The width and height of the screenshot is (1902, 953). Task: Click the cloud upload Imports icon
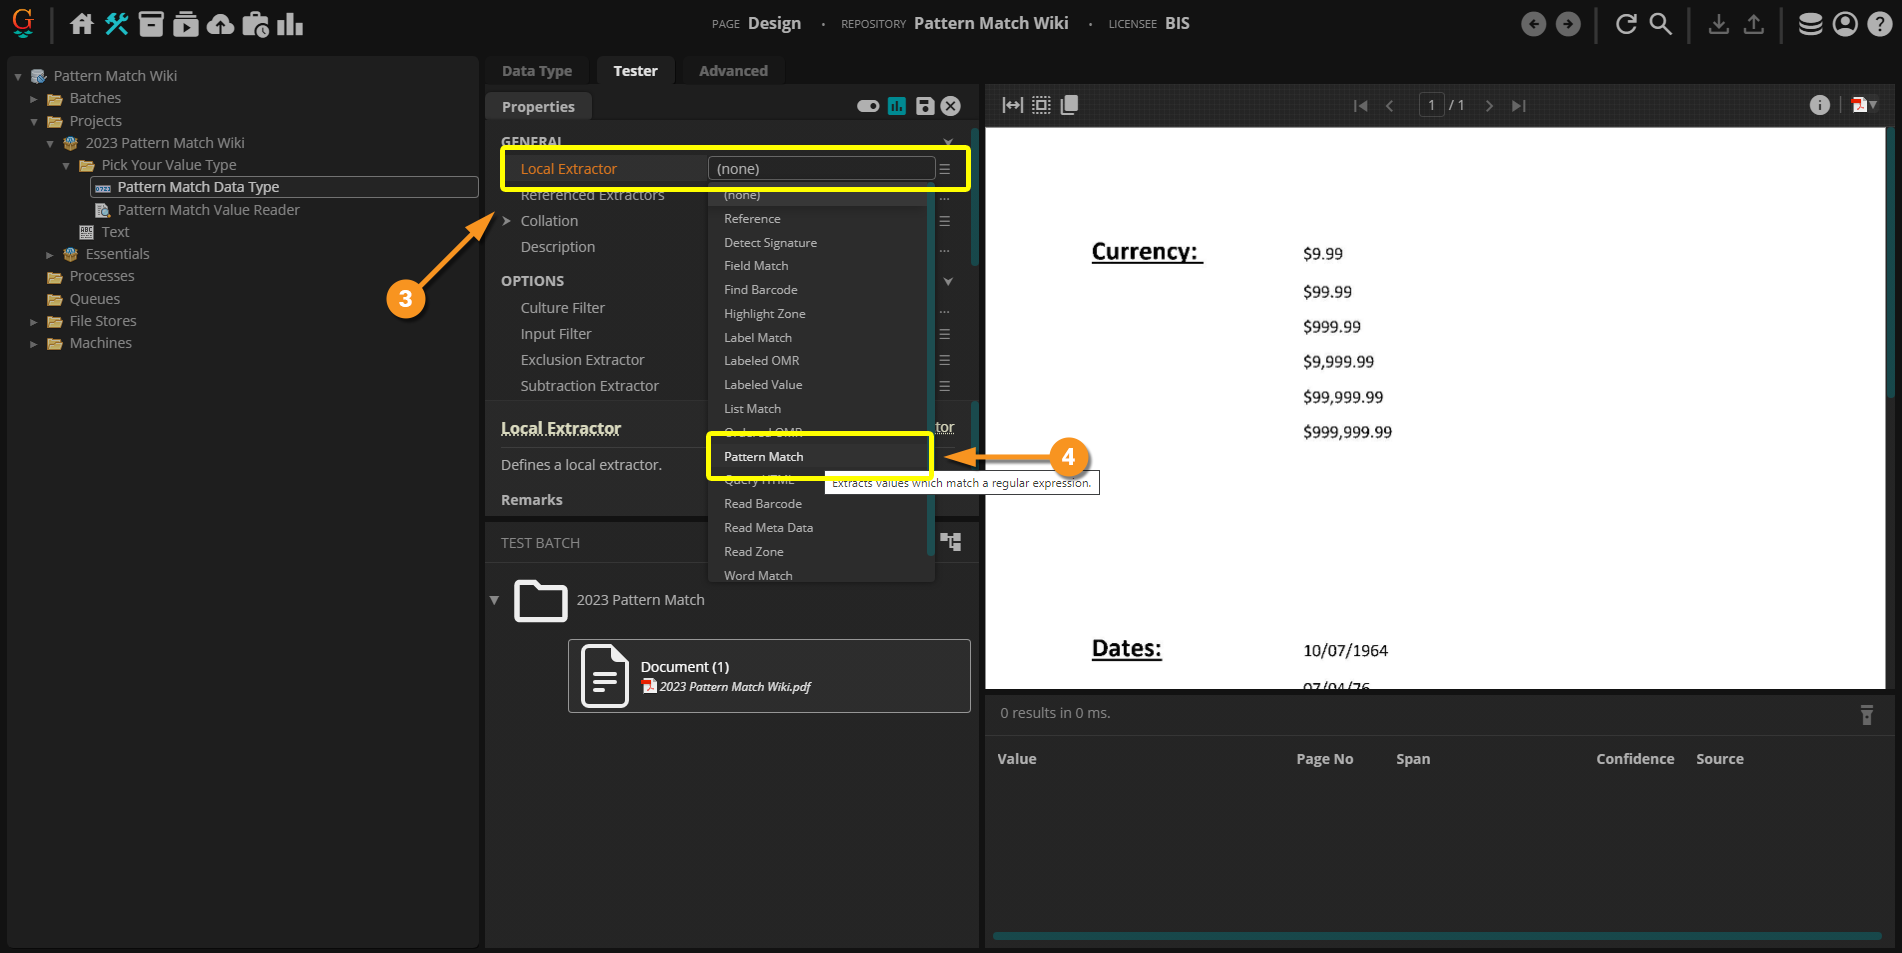[220, 24]
